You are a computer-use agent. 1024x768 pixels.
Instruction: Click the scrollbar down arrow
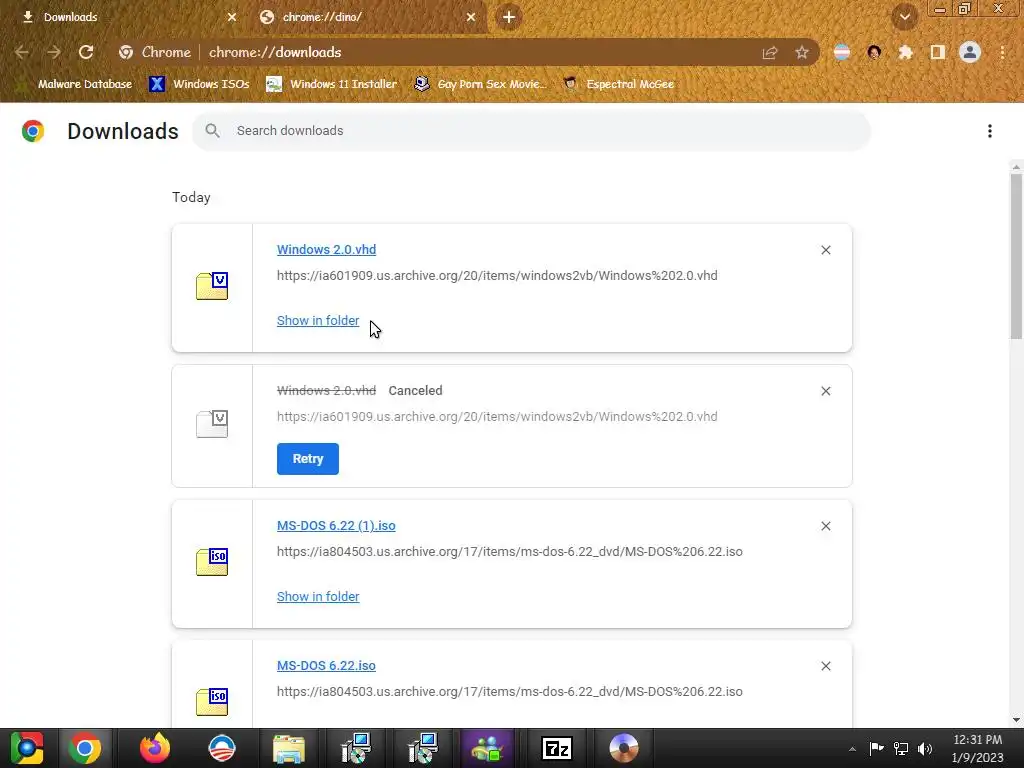point(1016,720)
